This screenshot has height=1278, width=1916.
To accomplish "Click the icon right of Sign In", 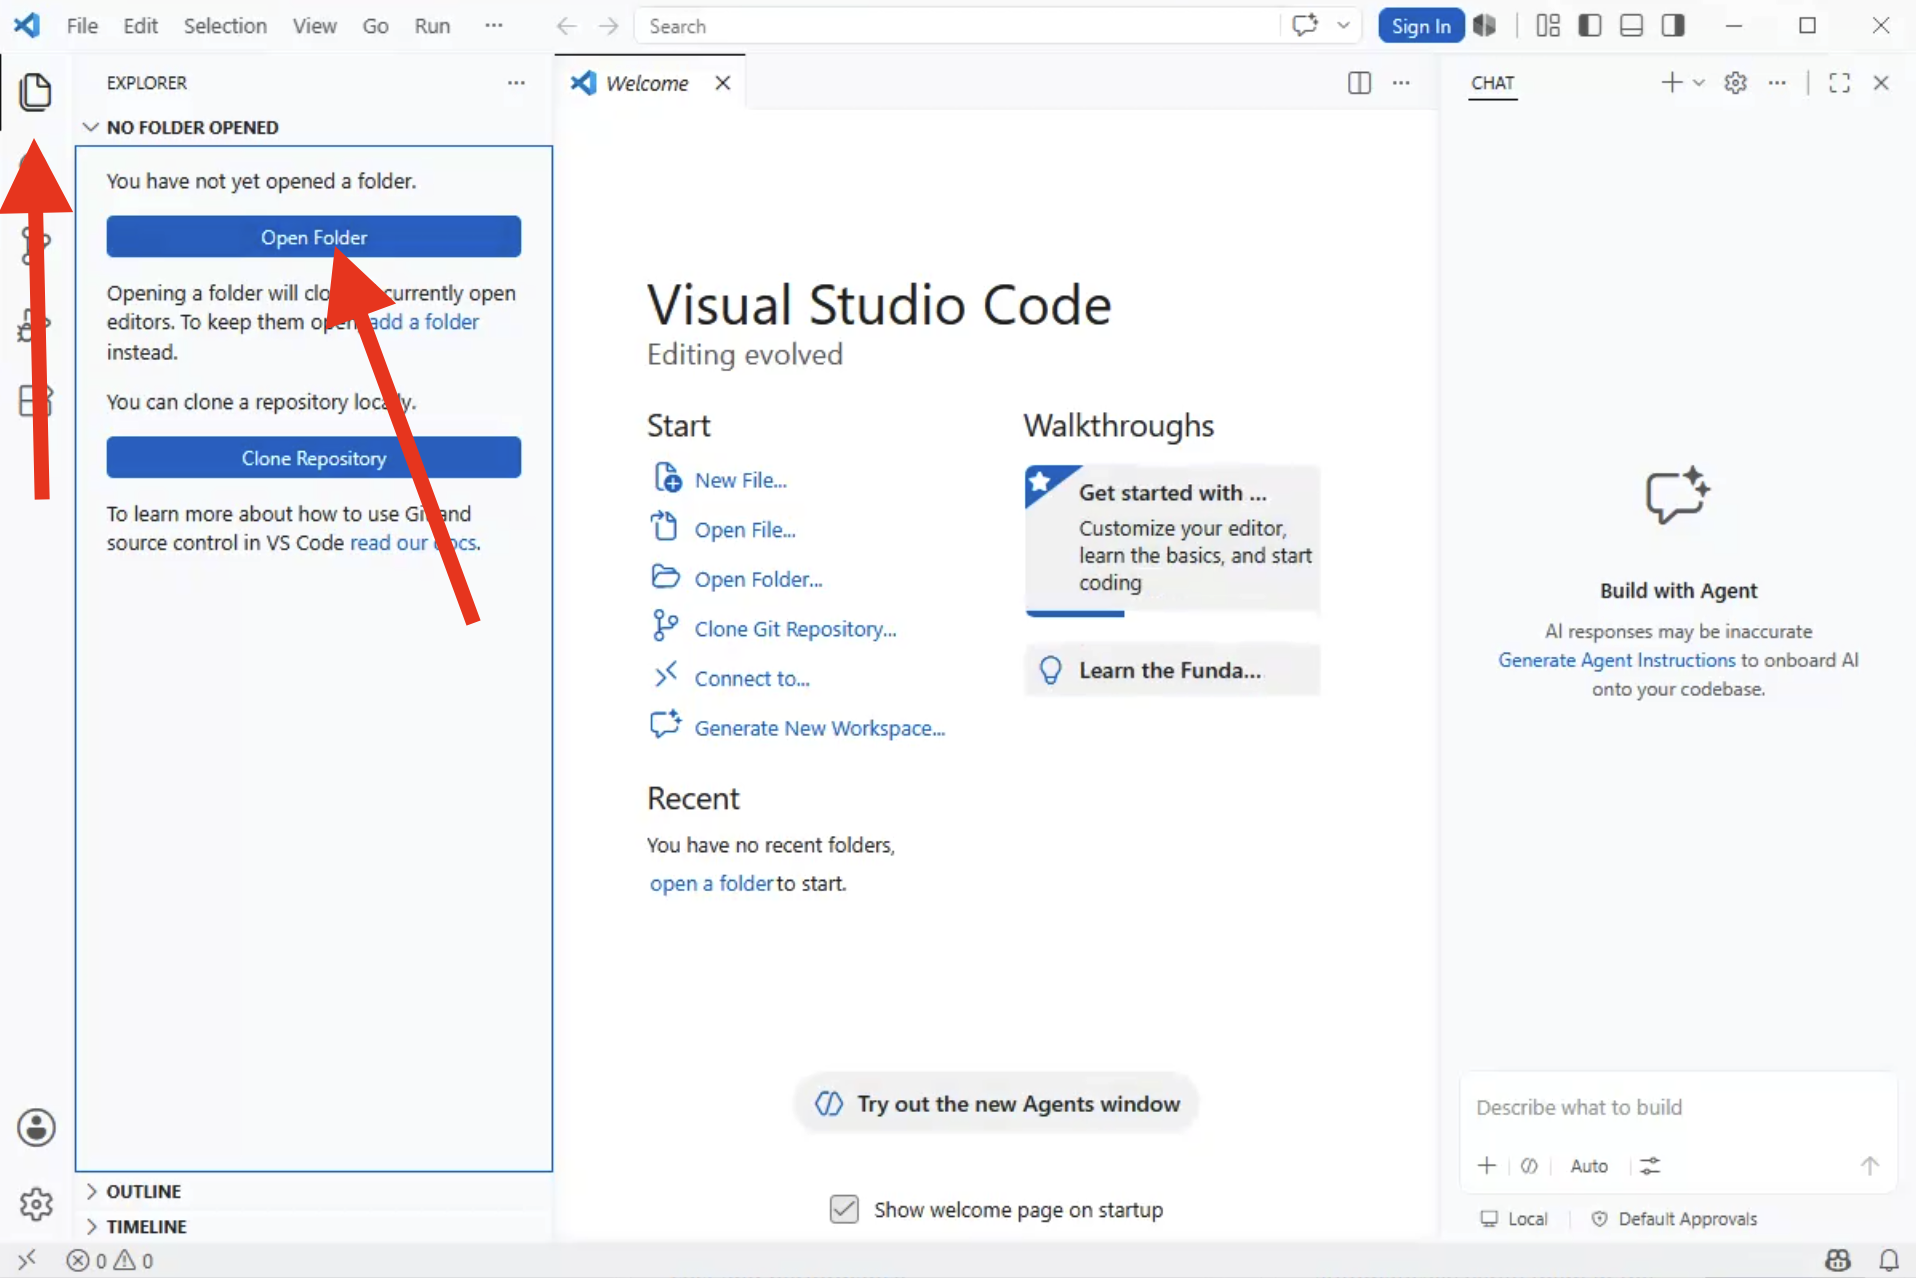I will (1485, 26).
